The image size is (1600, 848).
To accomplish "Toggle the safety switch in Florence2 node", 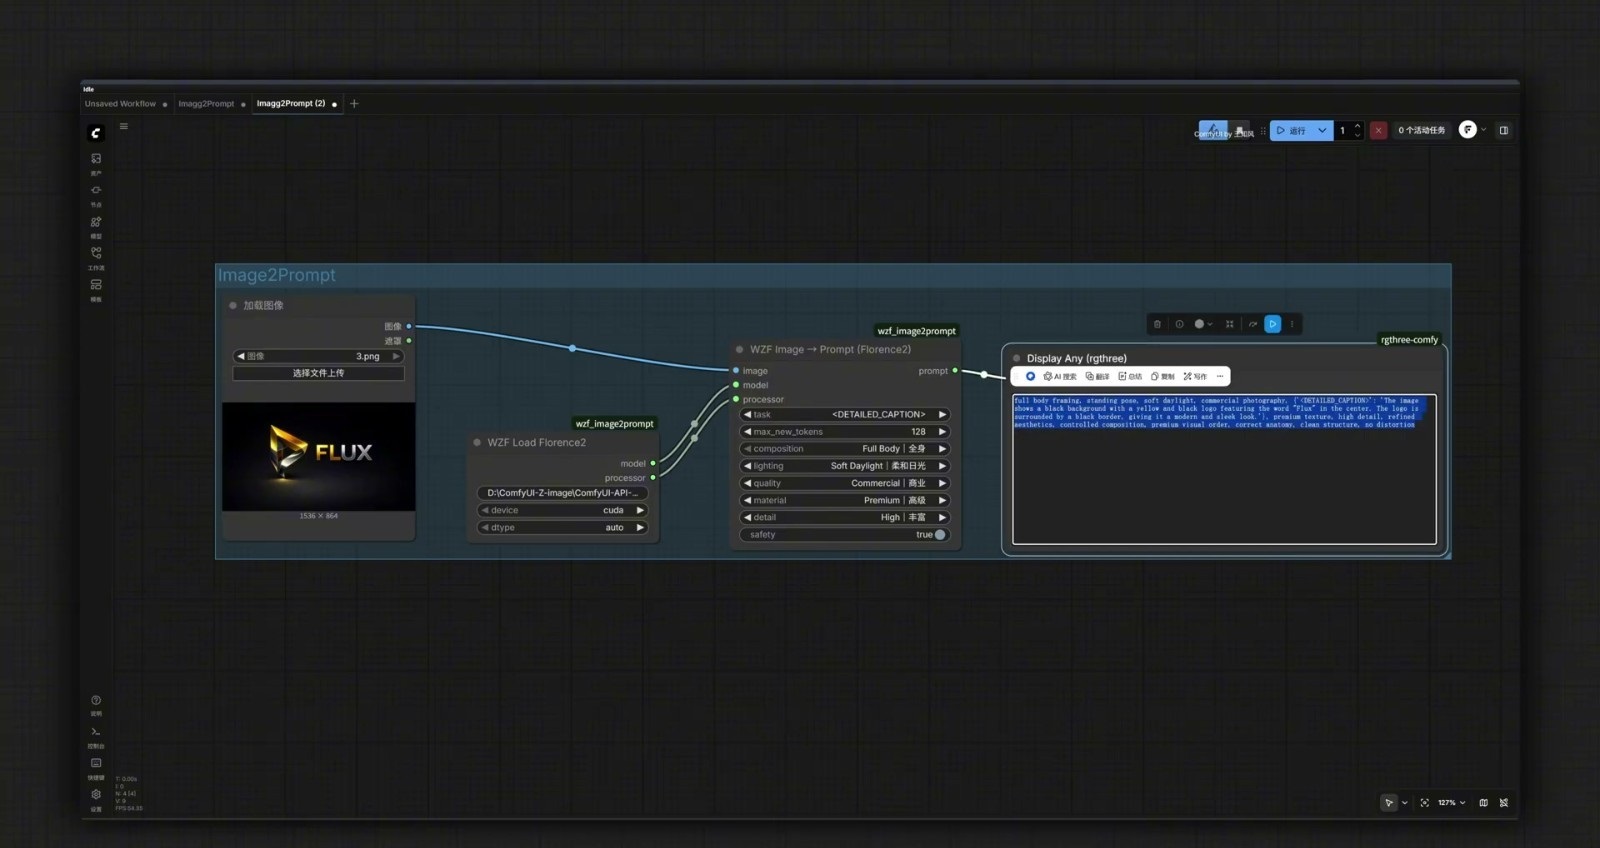I will (938, 535).
